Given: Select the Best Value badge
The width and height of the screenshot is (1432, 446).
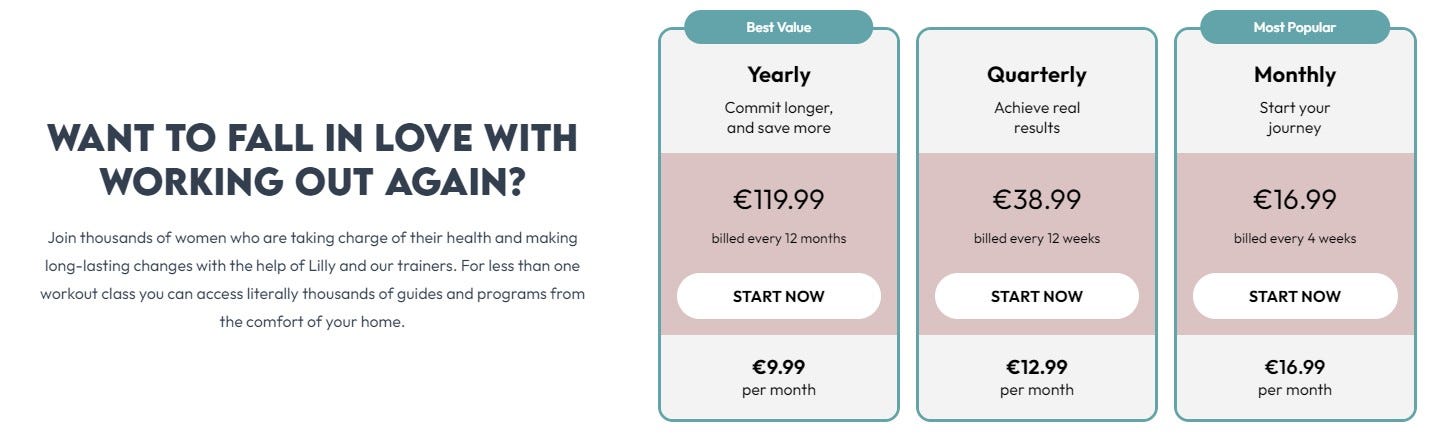Looking at the screenshot, I should [778, 27].
